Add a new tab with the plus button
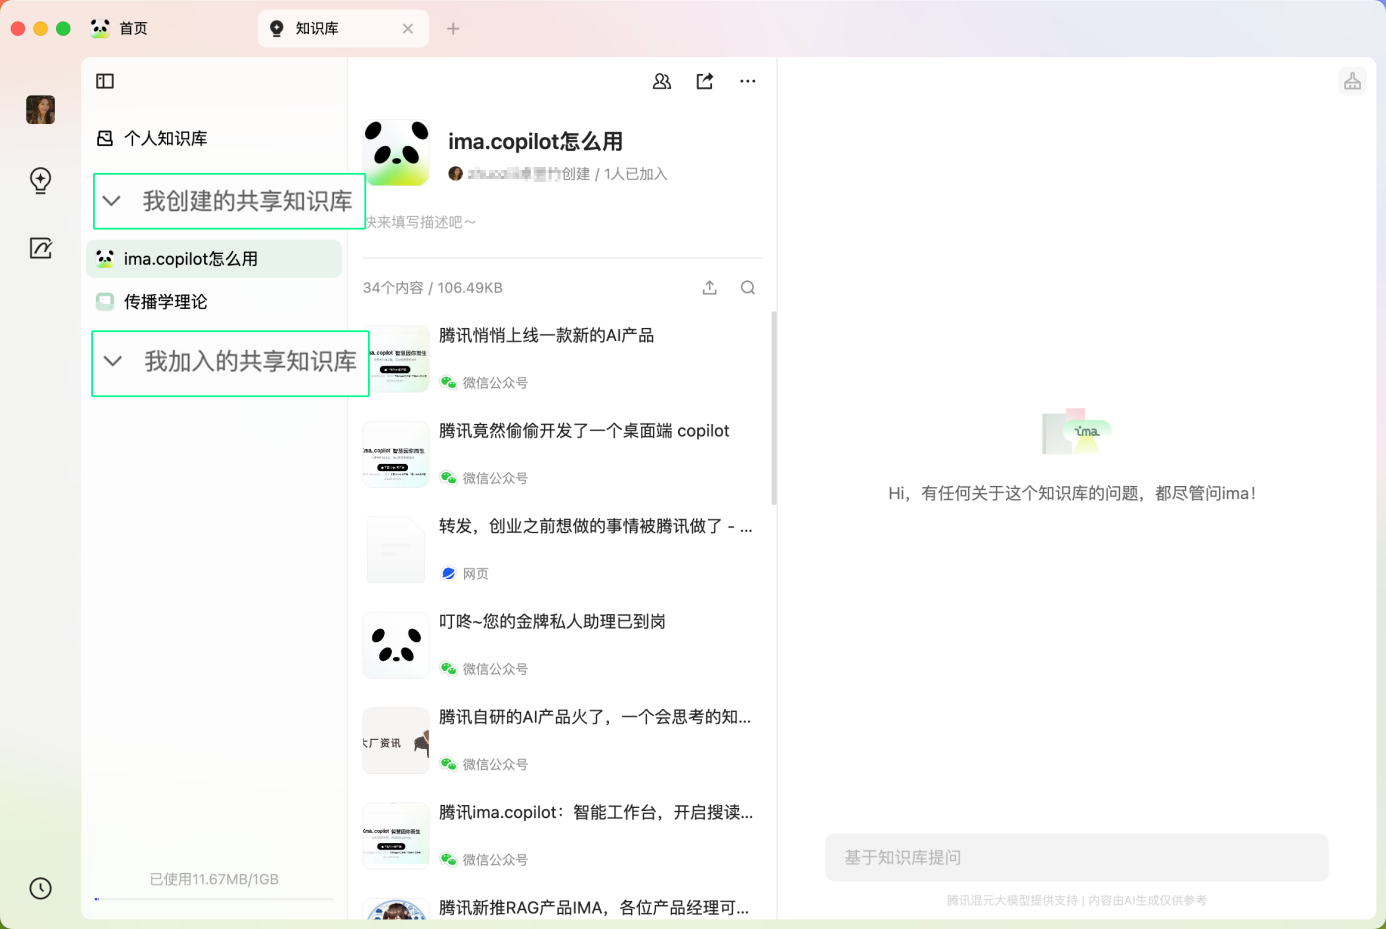 click(x=453, y=29)
